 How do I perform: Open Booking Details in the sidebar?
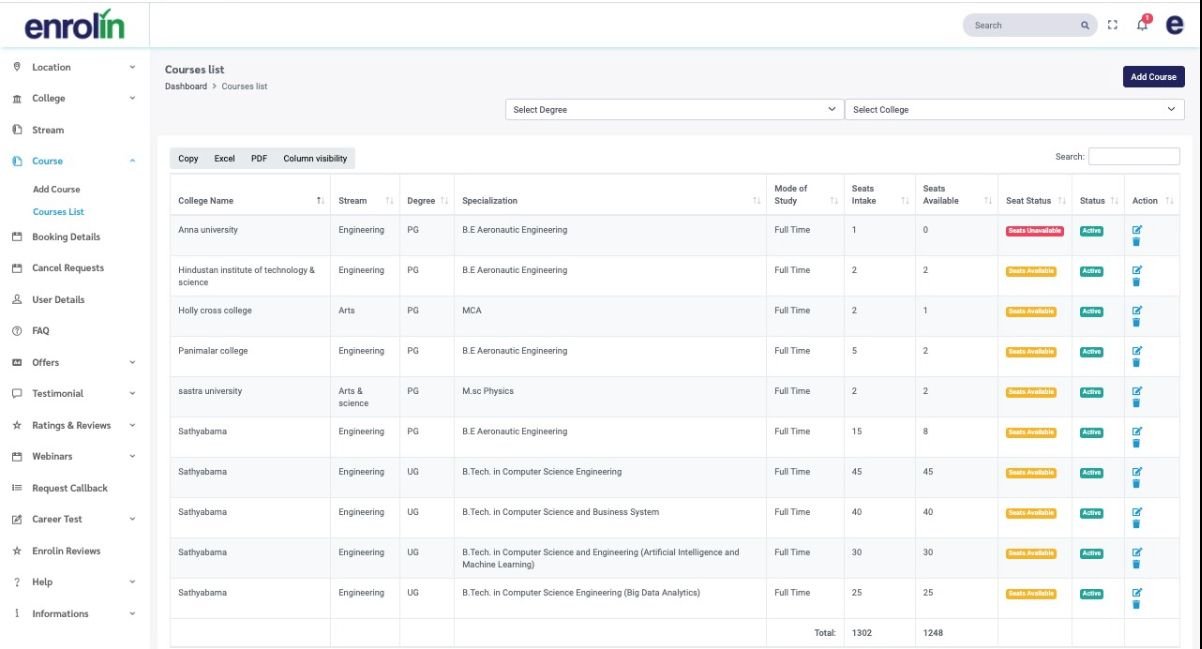66,237
